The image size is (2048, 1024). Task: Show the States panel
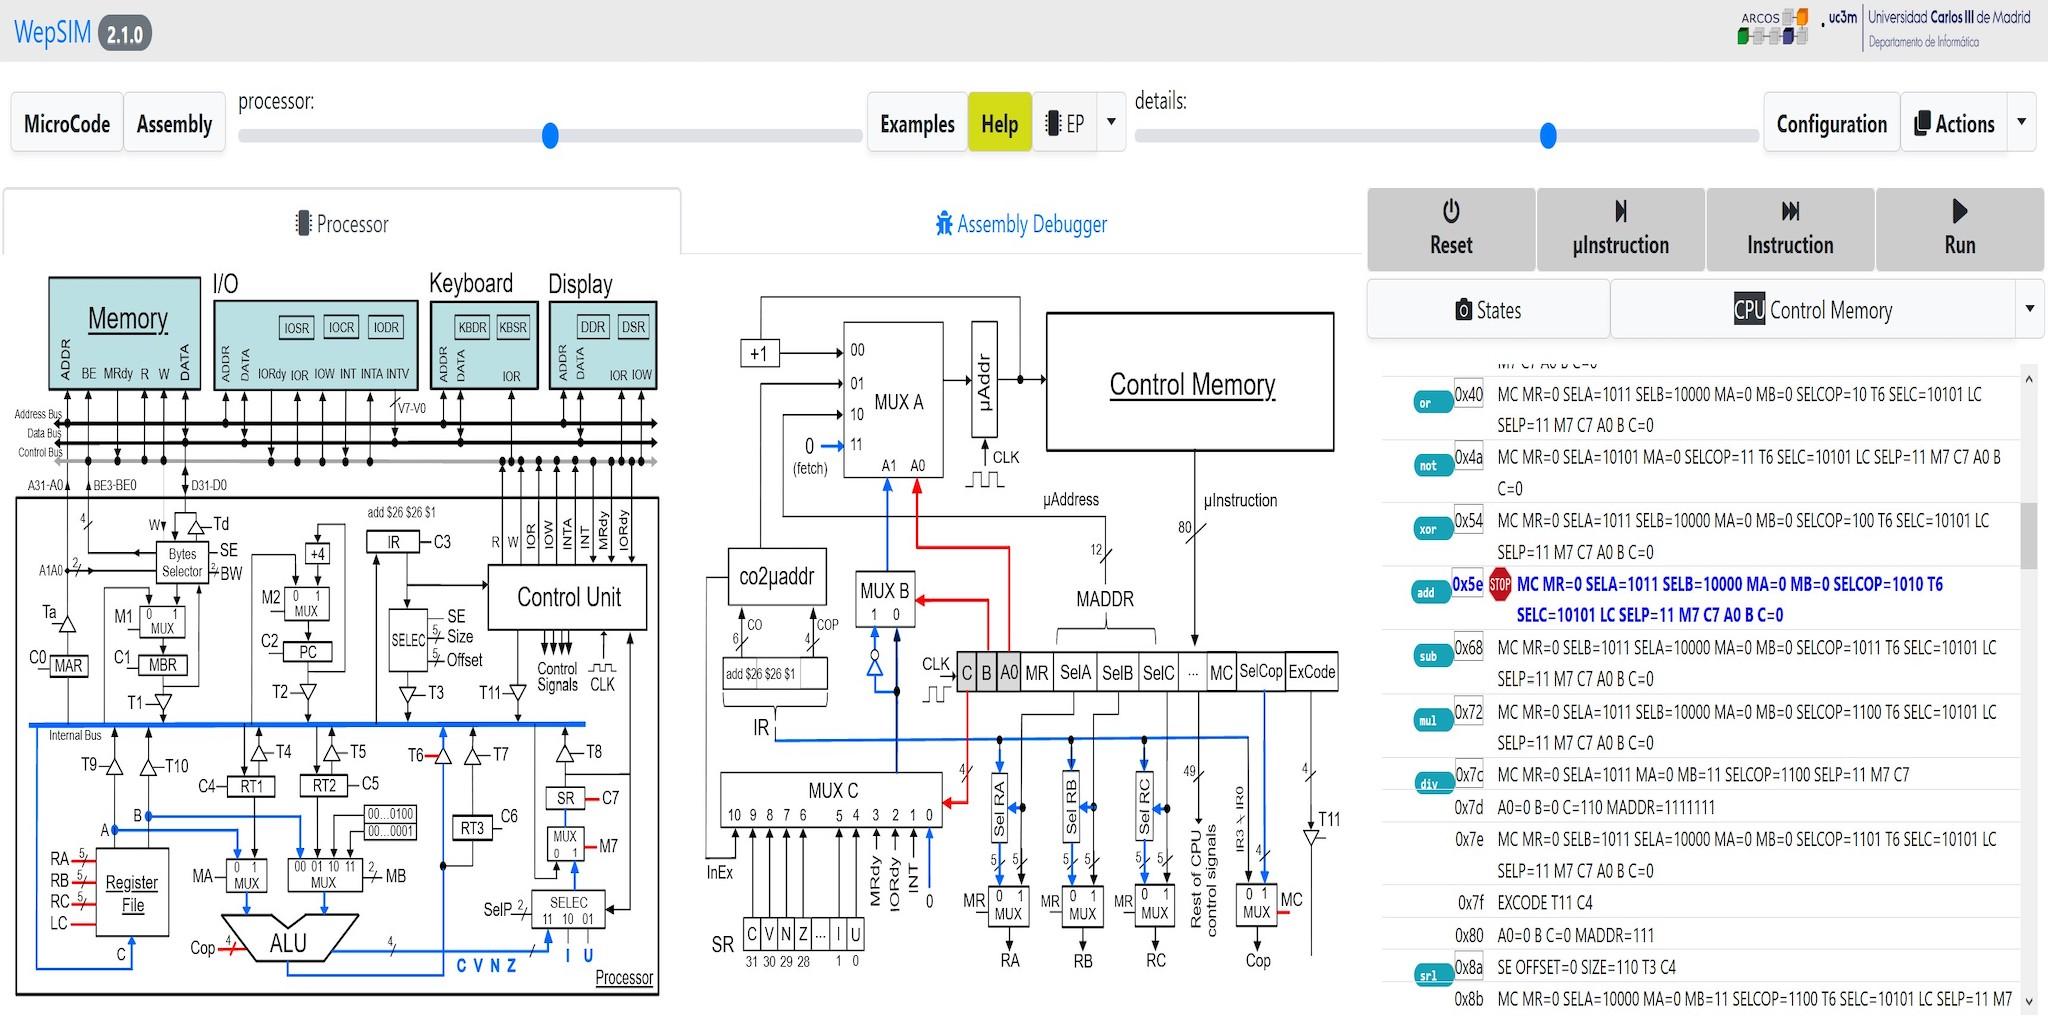(1488, 310)
